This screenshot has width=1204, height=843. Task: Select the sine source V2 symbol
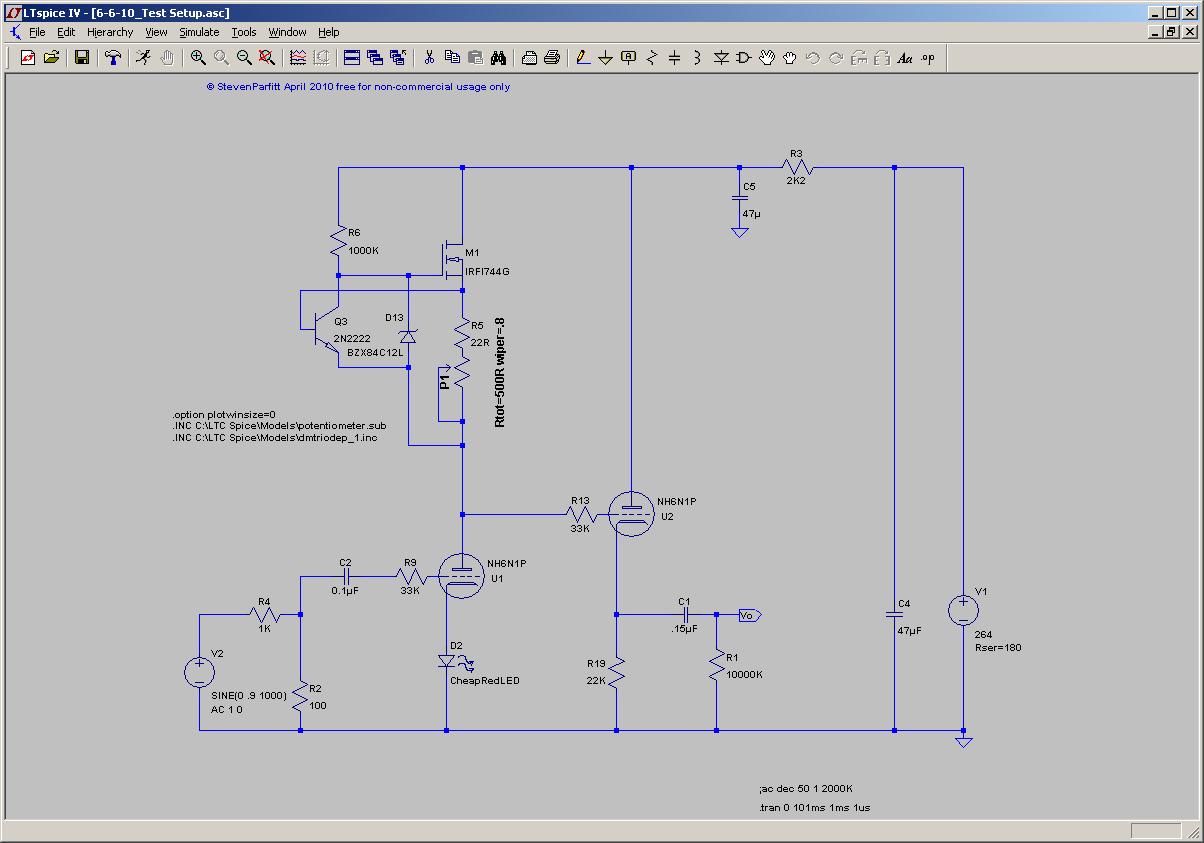[x=199, y=671]
